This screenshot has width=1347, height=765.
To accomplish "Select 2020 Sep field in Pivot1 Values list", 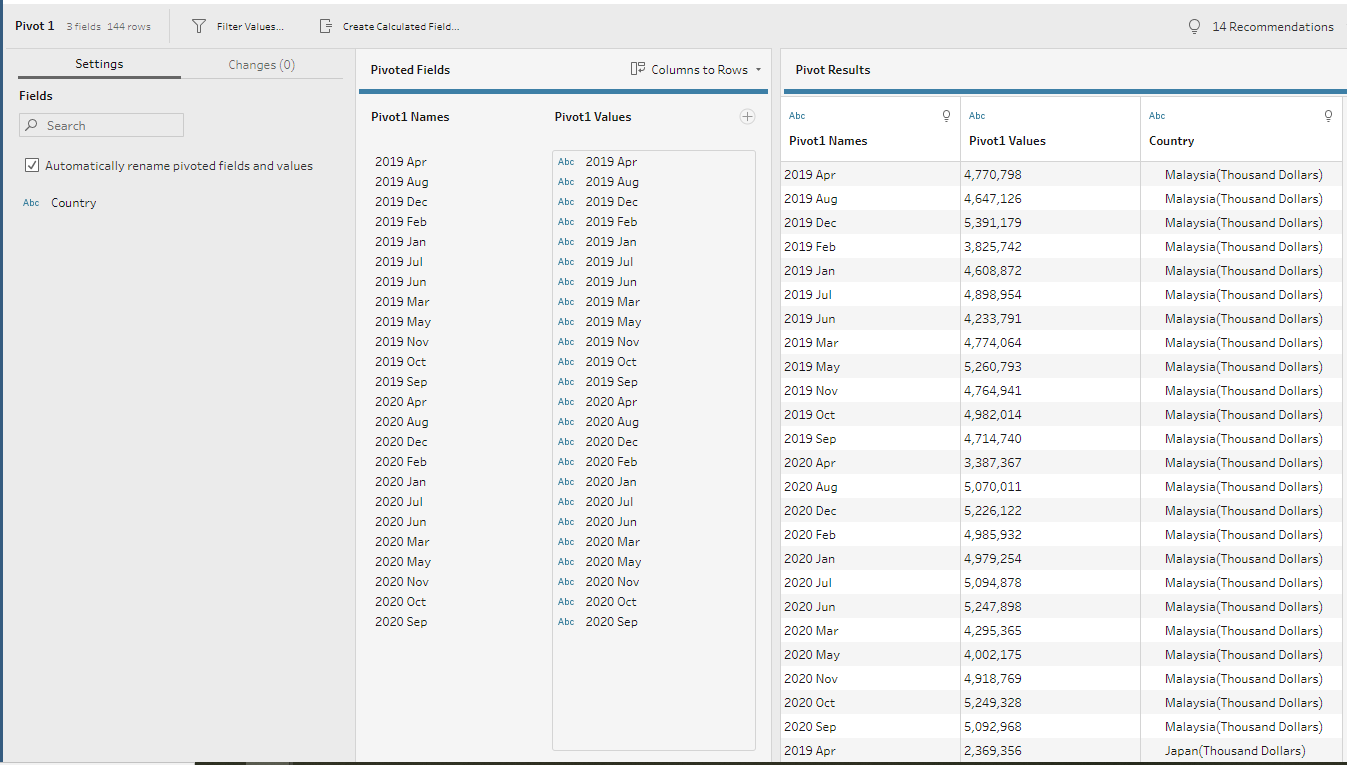I will pyautogui.click(x=611, y=622).
